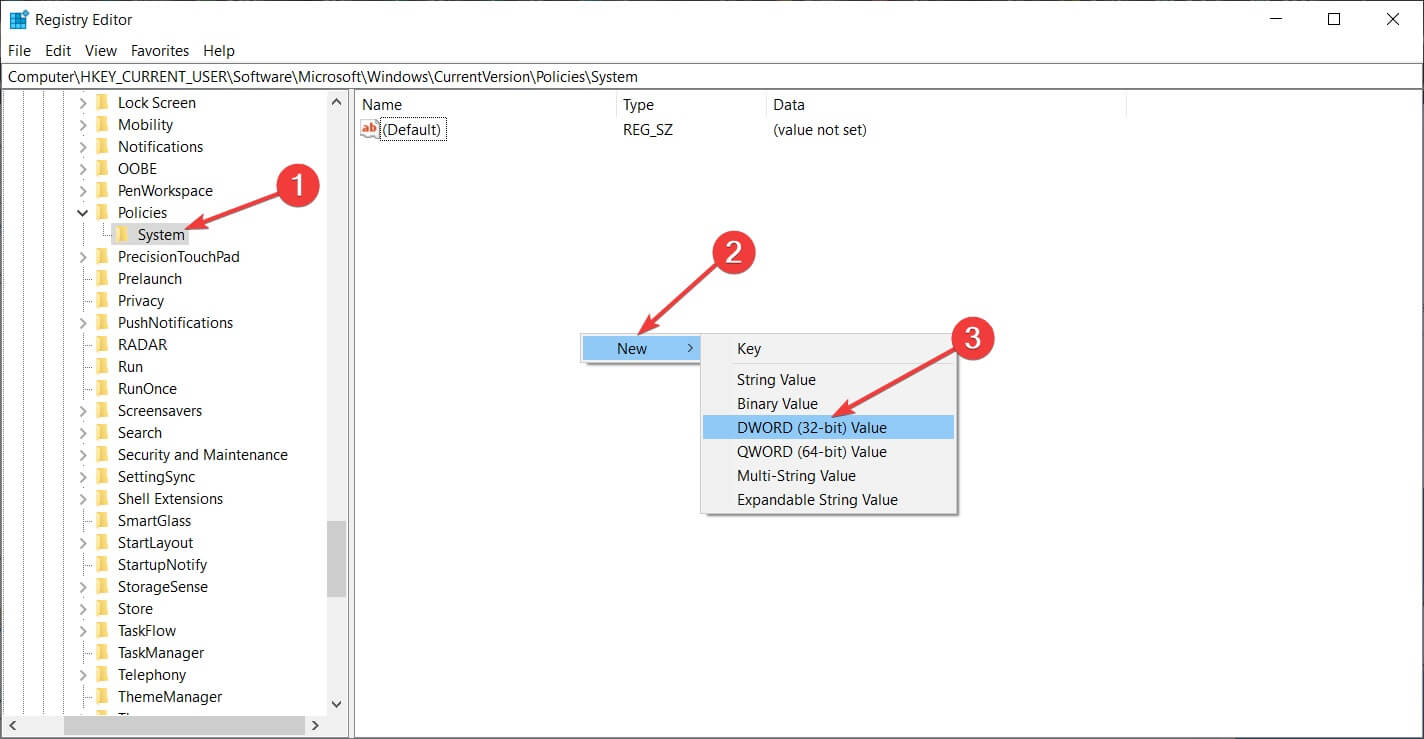Open the Favorites menu
Image resolution: width=1424 pixels, height=739 pixels.
[x=160, y=50]
